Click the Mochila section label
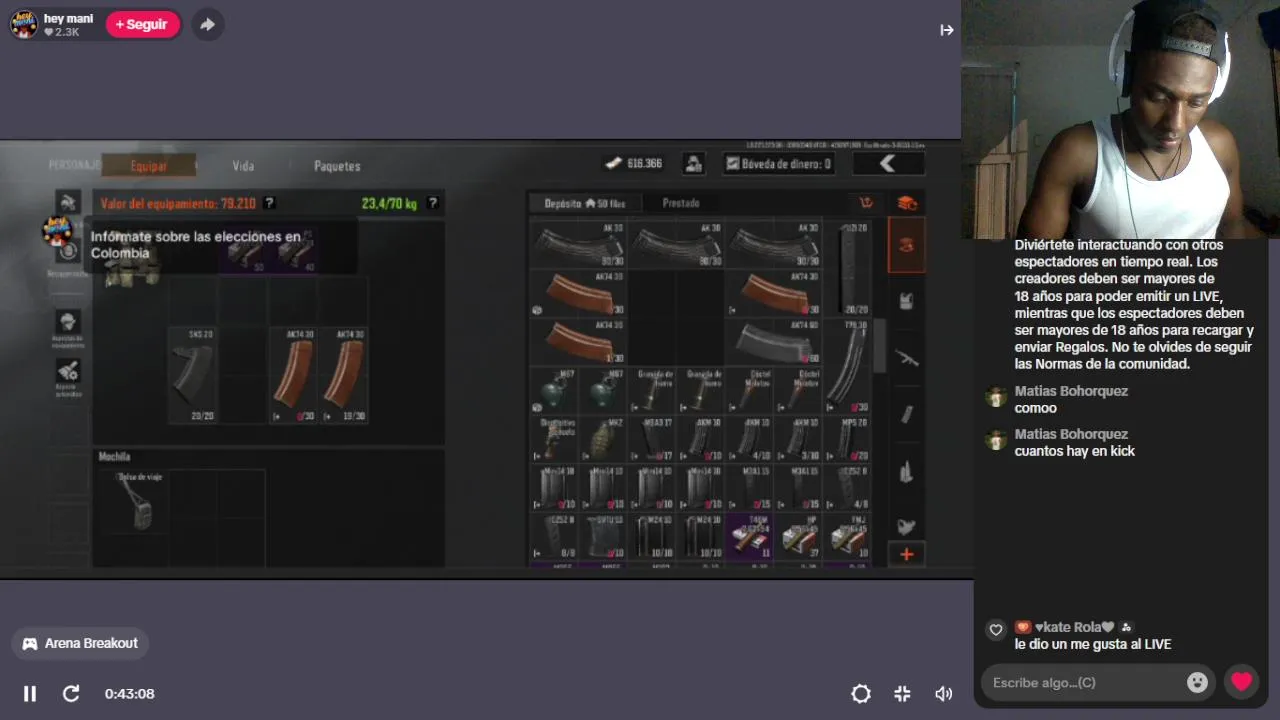Viewport: 1280px width, 720px height. pos(114,457)
